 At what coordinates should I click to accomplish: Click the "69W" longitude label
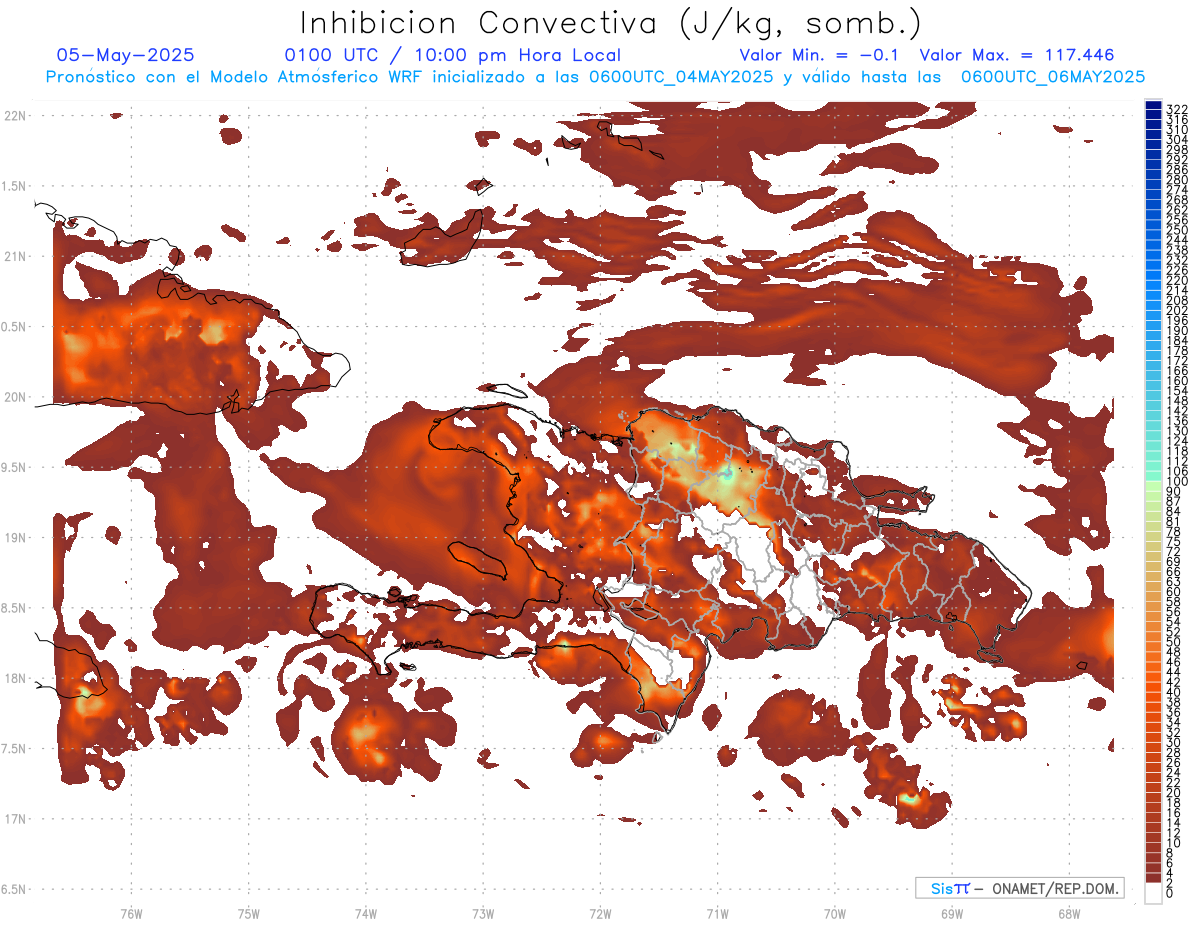[952, 913]
